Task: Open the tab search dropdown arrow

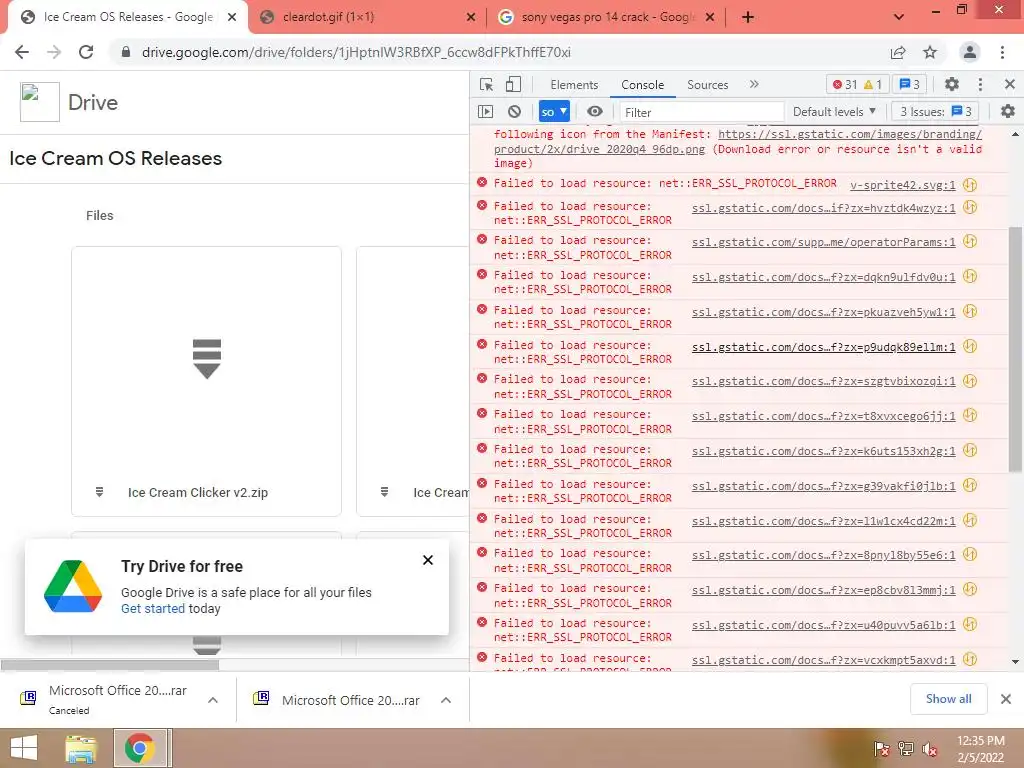Action: click(899, 17)
